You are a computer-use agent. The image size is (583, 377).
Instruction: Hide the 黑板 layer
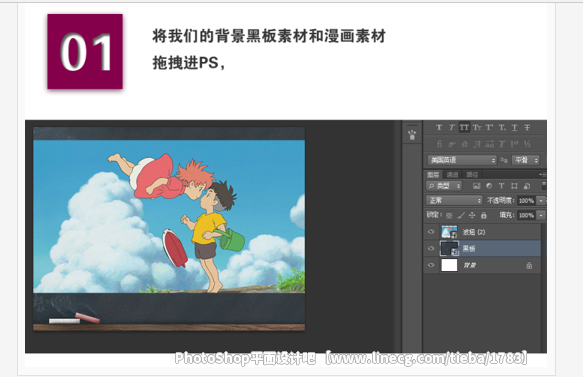431,248
